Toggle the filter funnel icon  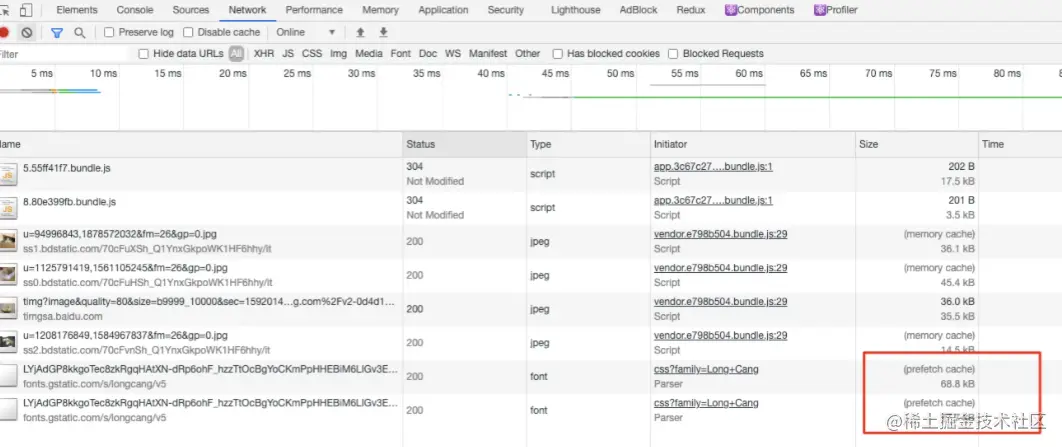(57, 32)
